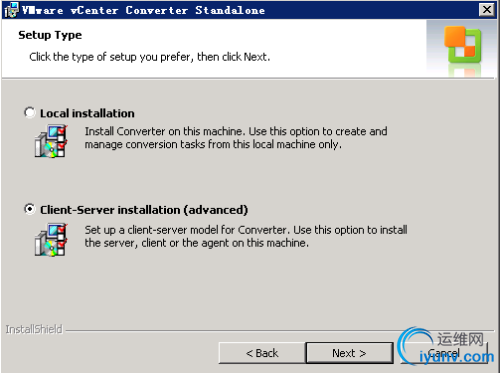500x373 pixels.
Task: Click the "Setup Type" heading
Action: pyautogui.click(x=50, y=35)
